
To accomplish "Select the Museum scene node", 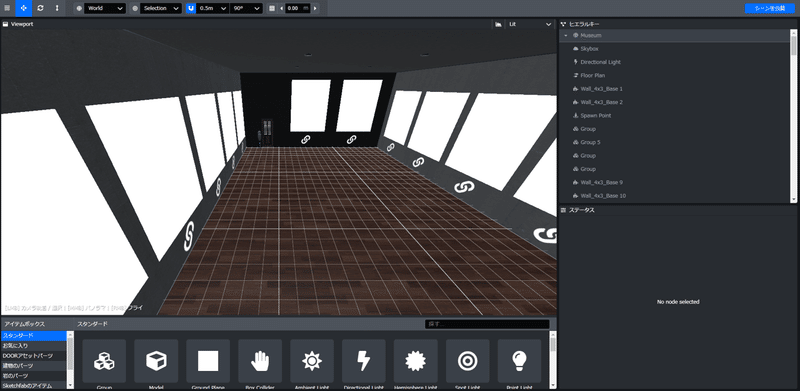I will (674, 36).
